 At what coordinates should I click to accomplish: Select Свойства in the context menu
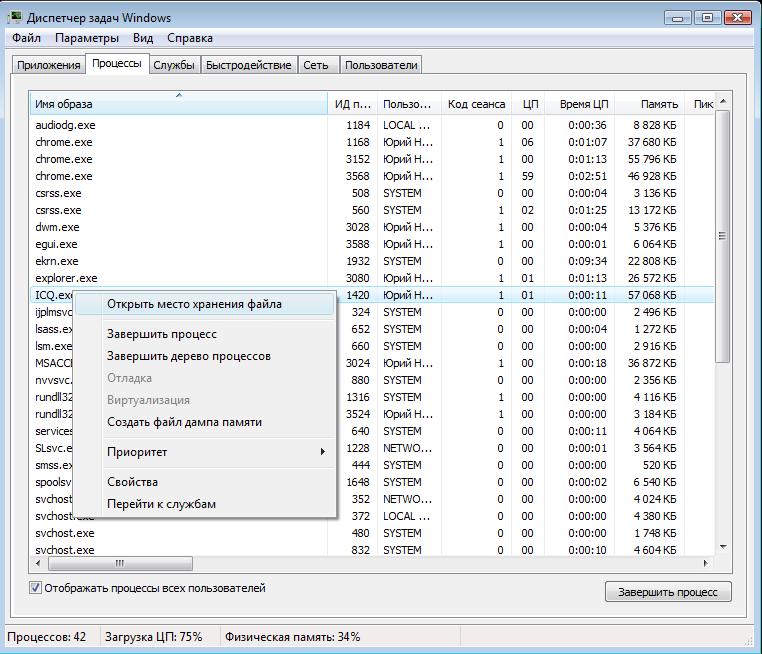(x=132, y=482)
